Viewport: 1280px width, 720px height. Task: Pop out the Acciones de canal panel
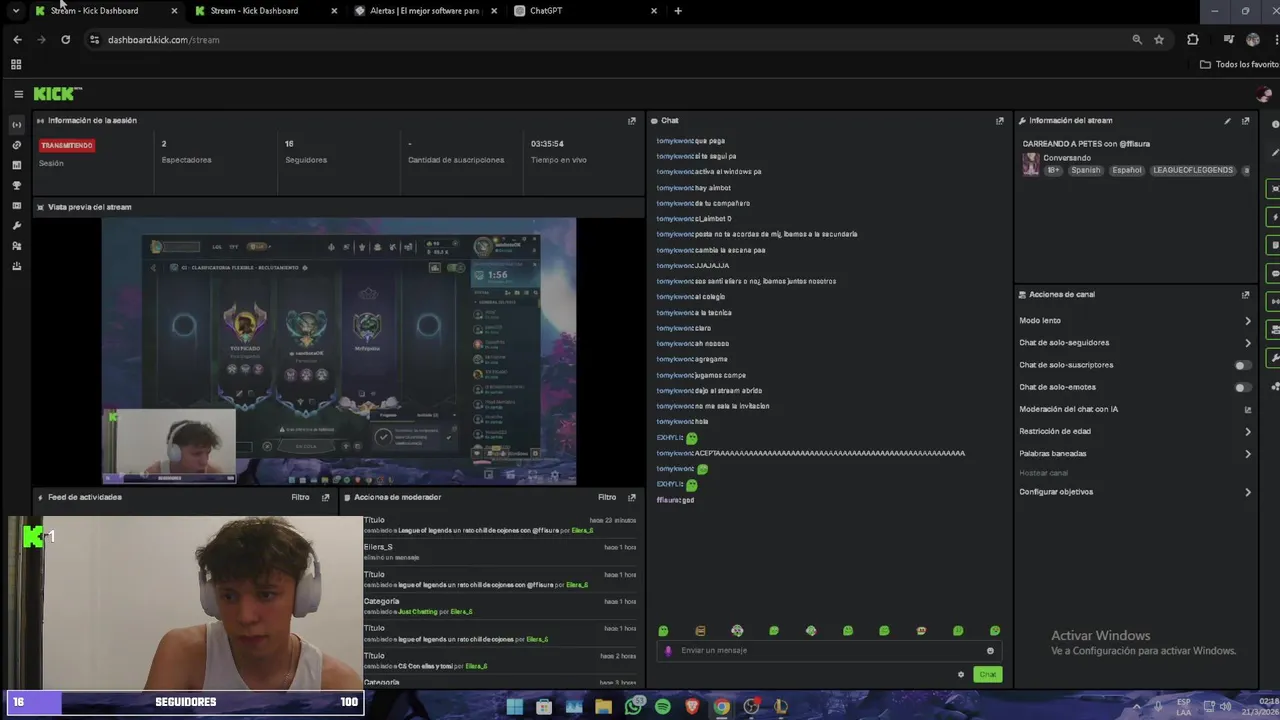point(1245,294)
